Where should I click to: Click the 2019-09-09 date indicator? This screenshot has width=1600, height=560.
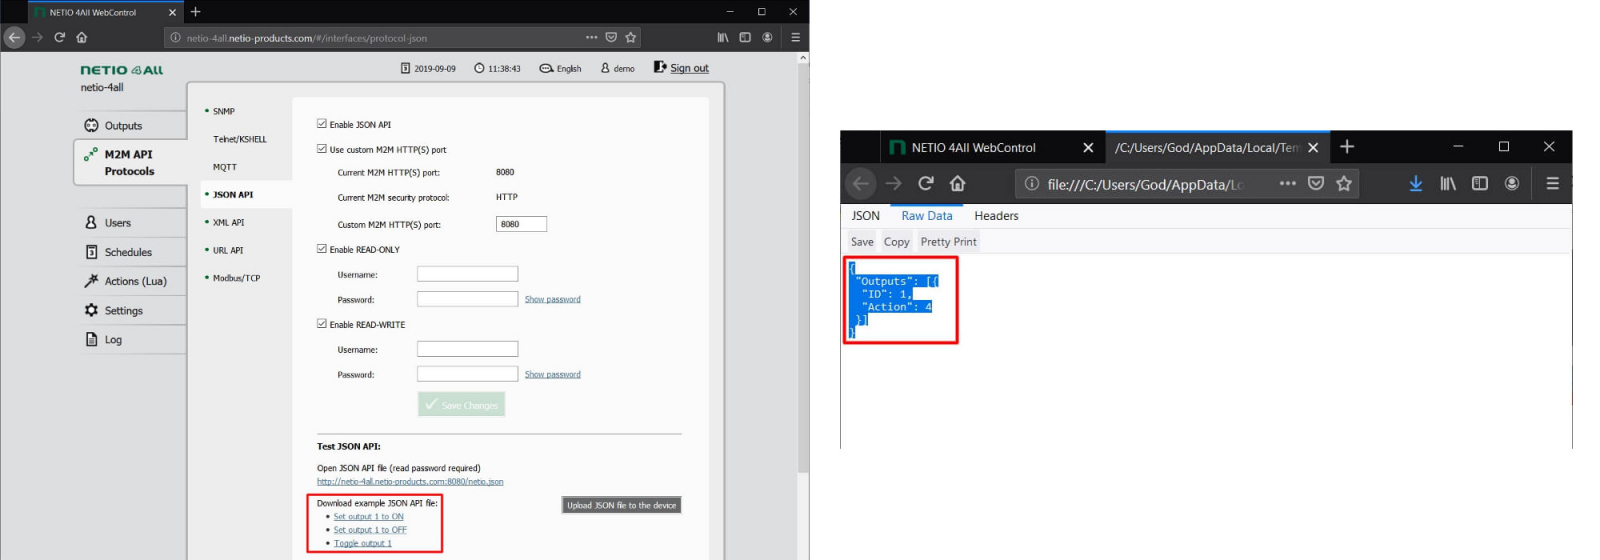point(428,68)
